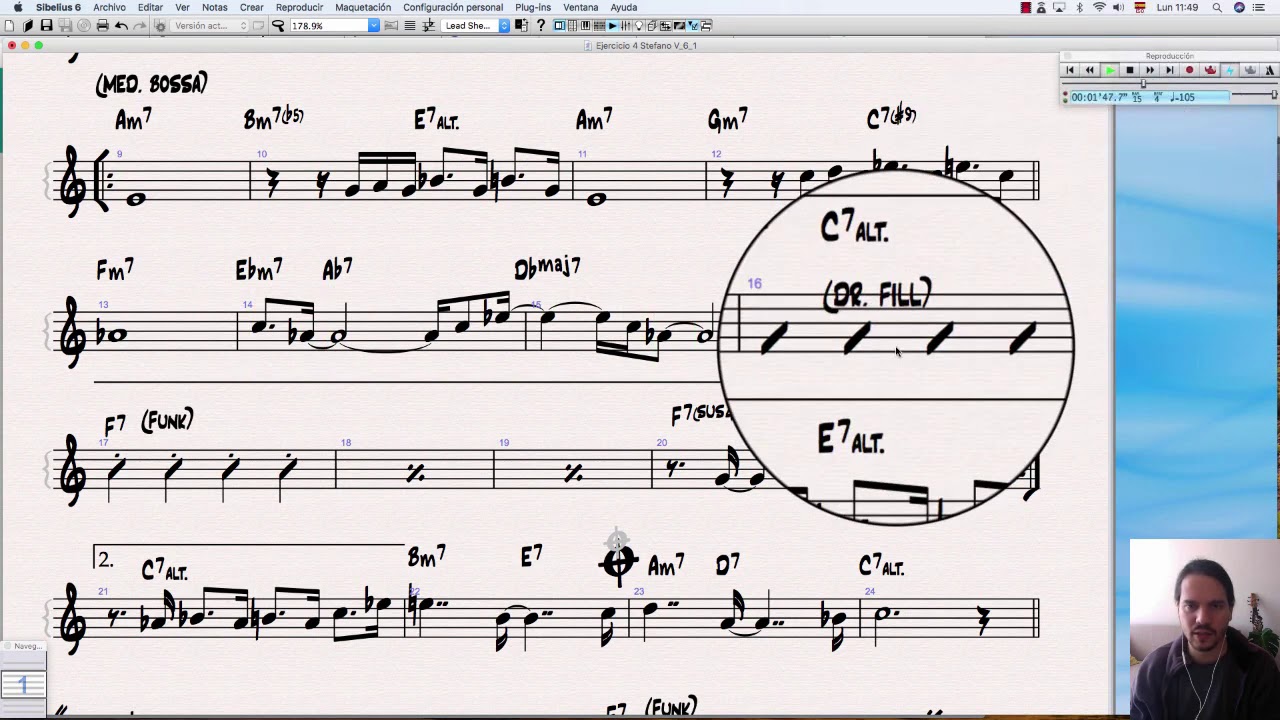Screen dimensions: 1280x720
Task: Select the (MED. BOSSA) text in the score
Action: click(151, 84)
